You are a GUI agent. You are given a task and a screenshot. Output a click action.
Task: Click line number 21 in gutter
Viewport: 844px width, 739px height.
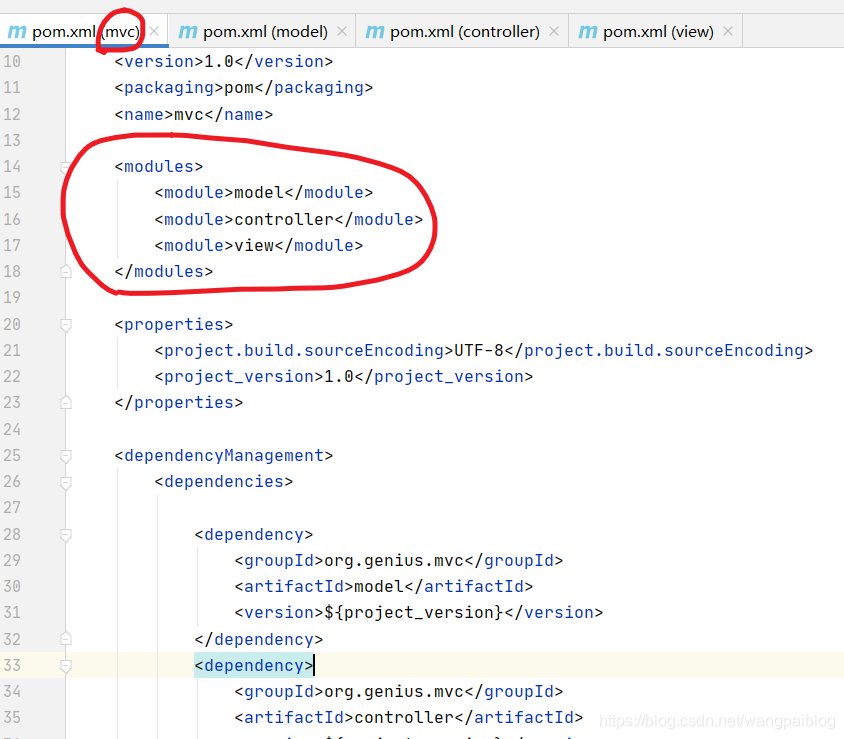(12, 350)
